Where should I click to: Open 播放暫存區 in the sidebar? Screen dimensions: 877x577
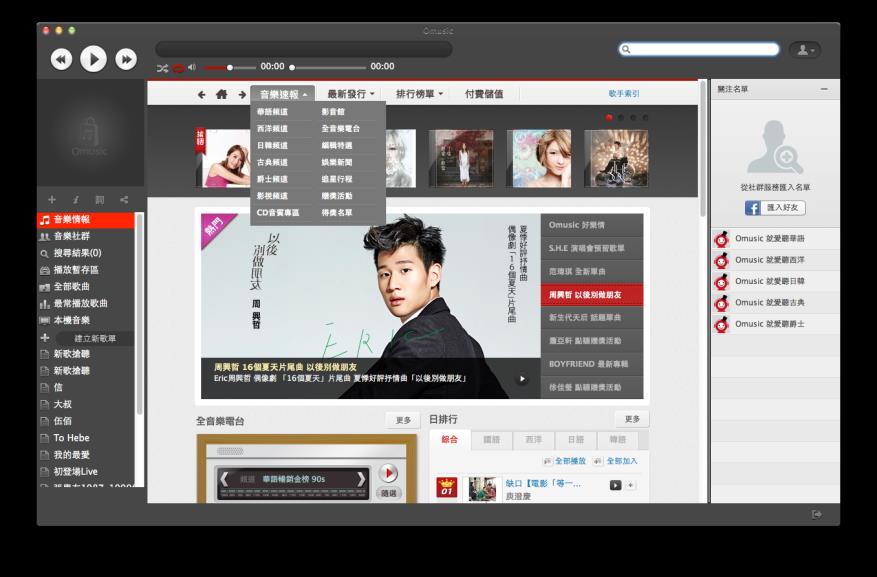point(86,270)
